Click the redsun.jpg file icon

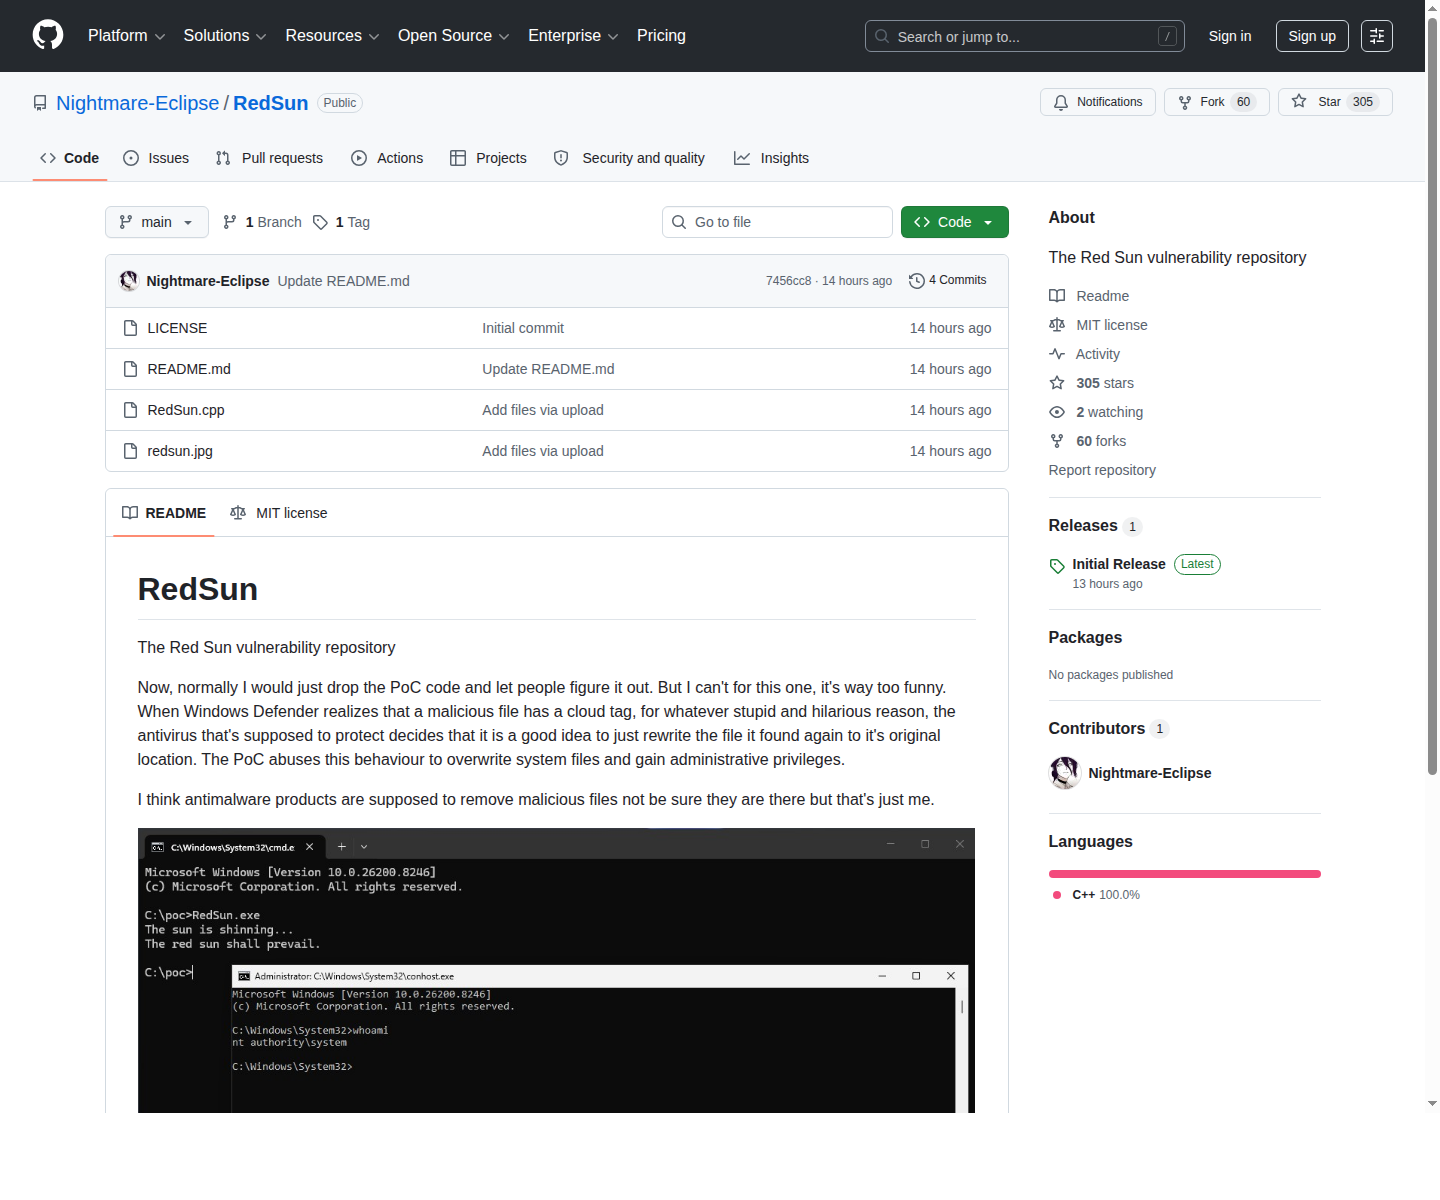tap(130, 451)
